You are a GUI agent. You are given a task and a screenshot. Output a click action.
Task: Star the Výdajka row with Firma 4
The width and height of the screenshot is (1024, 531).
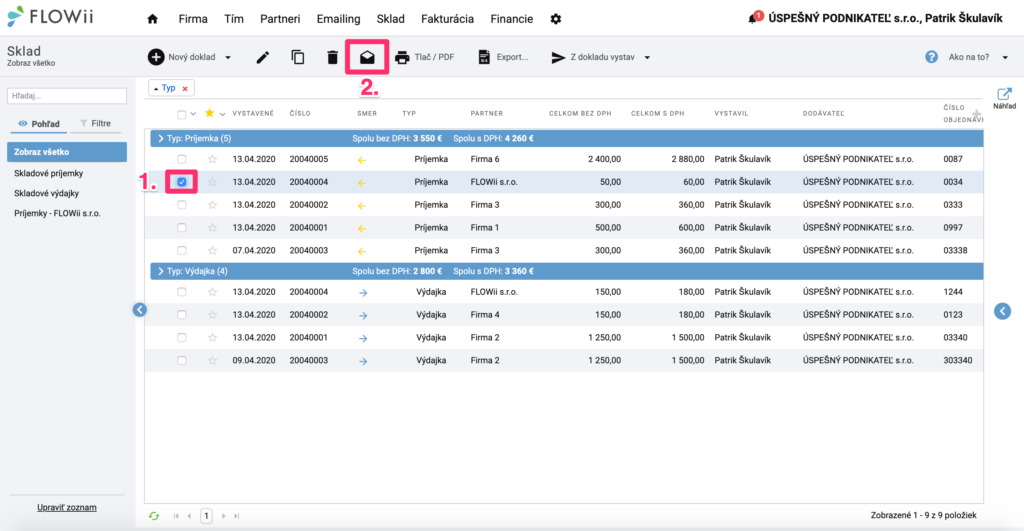click(x=212, y=315)
